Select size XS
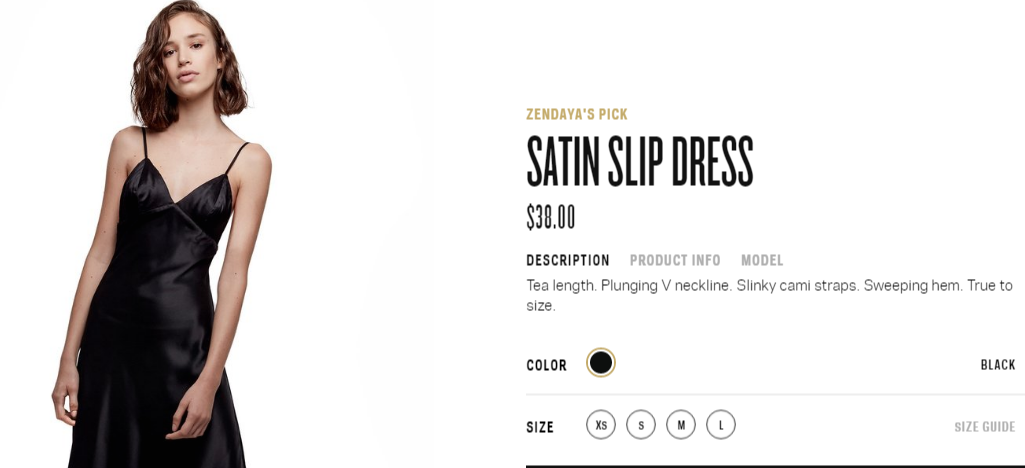This screenshot has height=468, width=1025. click(x=601, y=425)
